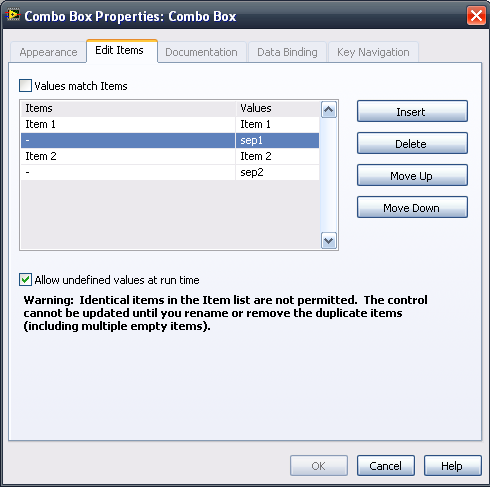Cancel the dialog
490x487 pixels.
click(x=386, y=466)
